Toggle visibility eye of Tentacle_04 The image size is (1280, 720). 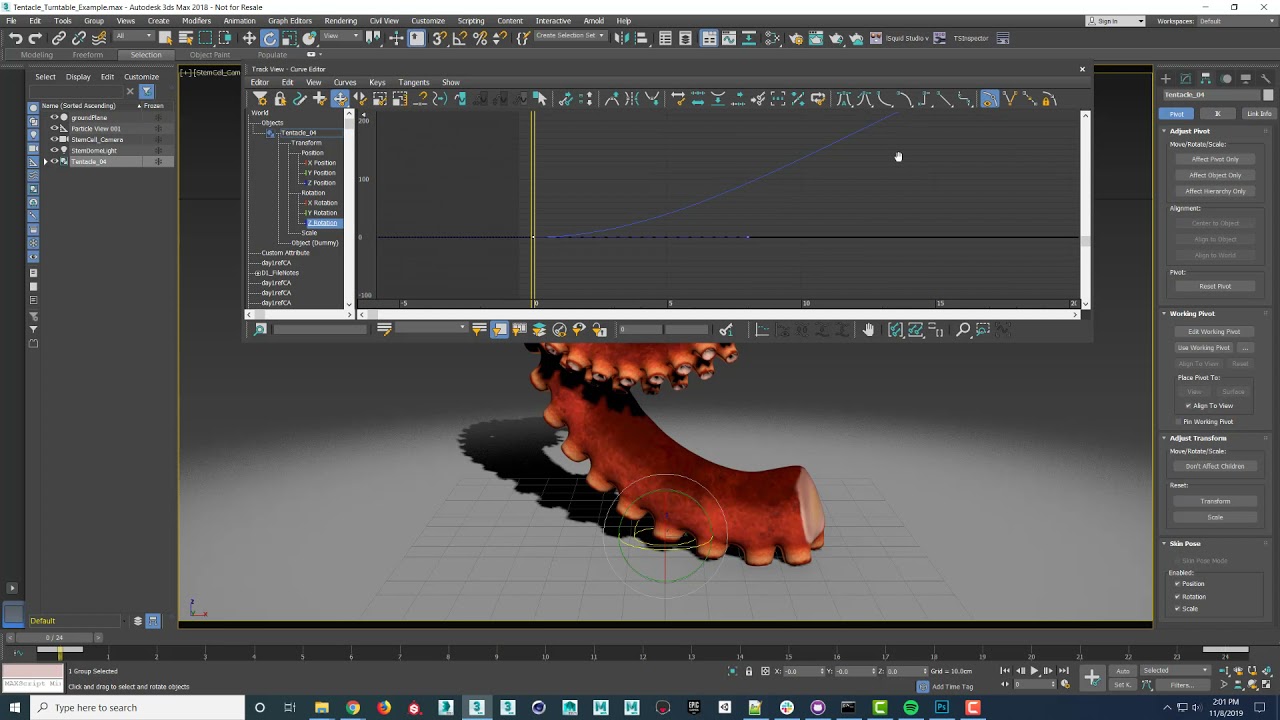(x=54, y=161)
